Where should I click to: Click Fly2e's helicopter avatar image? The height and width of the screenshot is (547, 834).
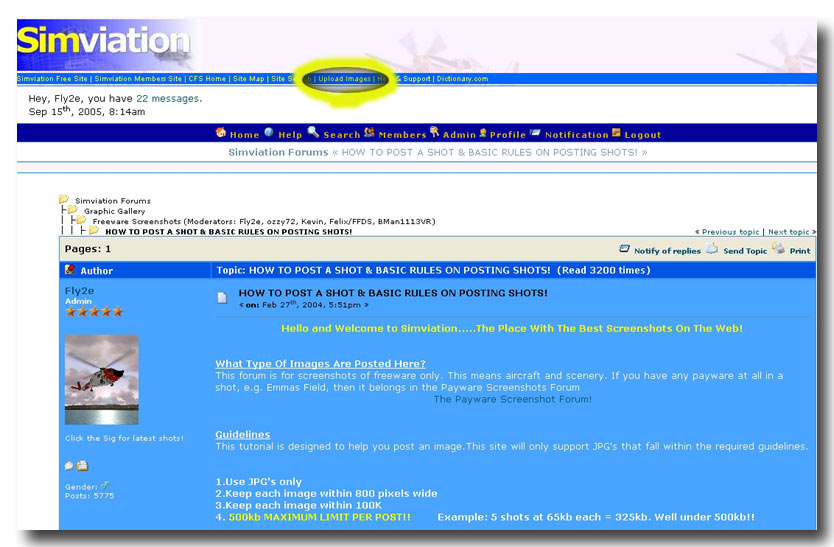[x=102, y=379]
